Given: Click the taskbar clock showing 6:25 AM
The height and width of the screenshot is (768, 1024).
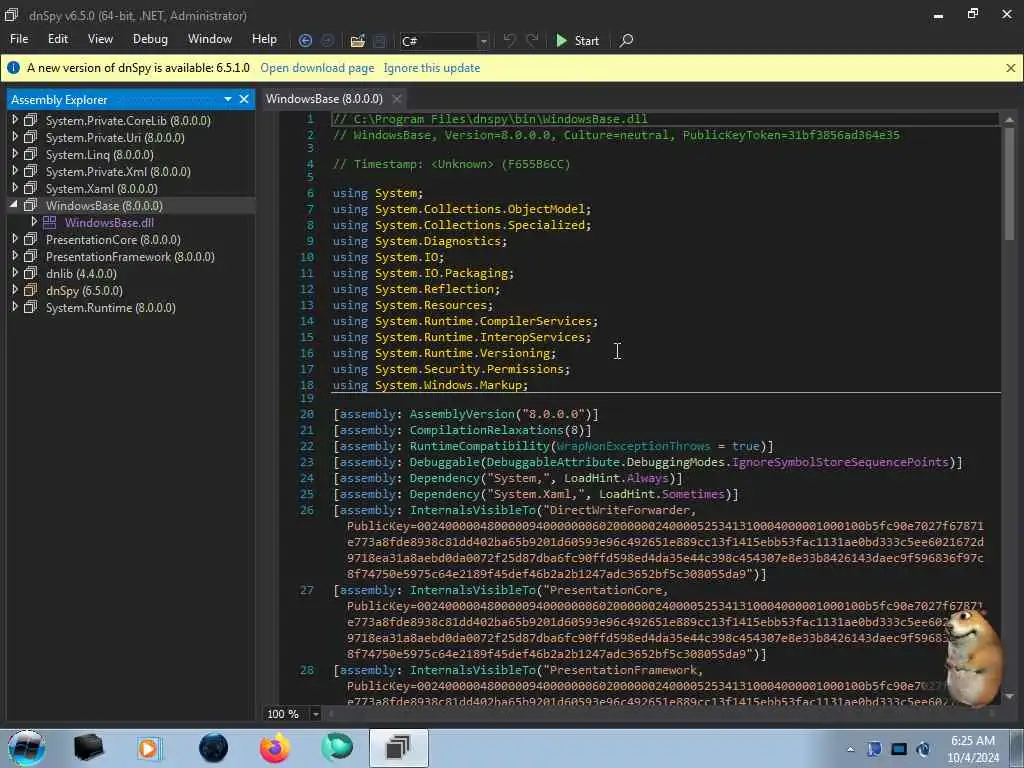Looking at the screenshot, I should (x=973, y=749).
